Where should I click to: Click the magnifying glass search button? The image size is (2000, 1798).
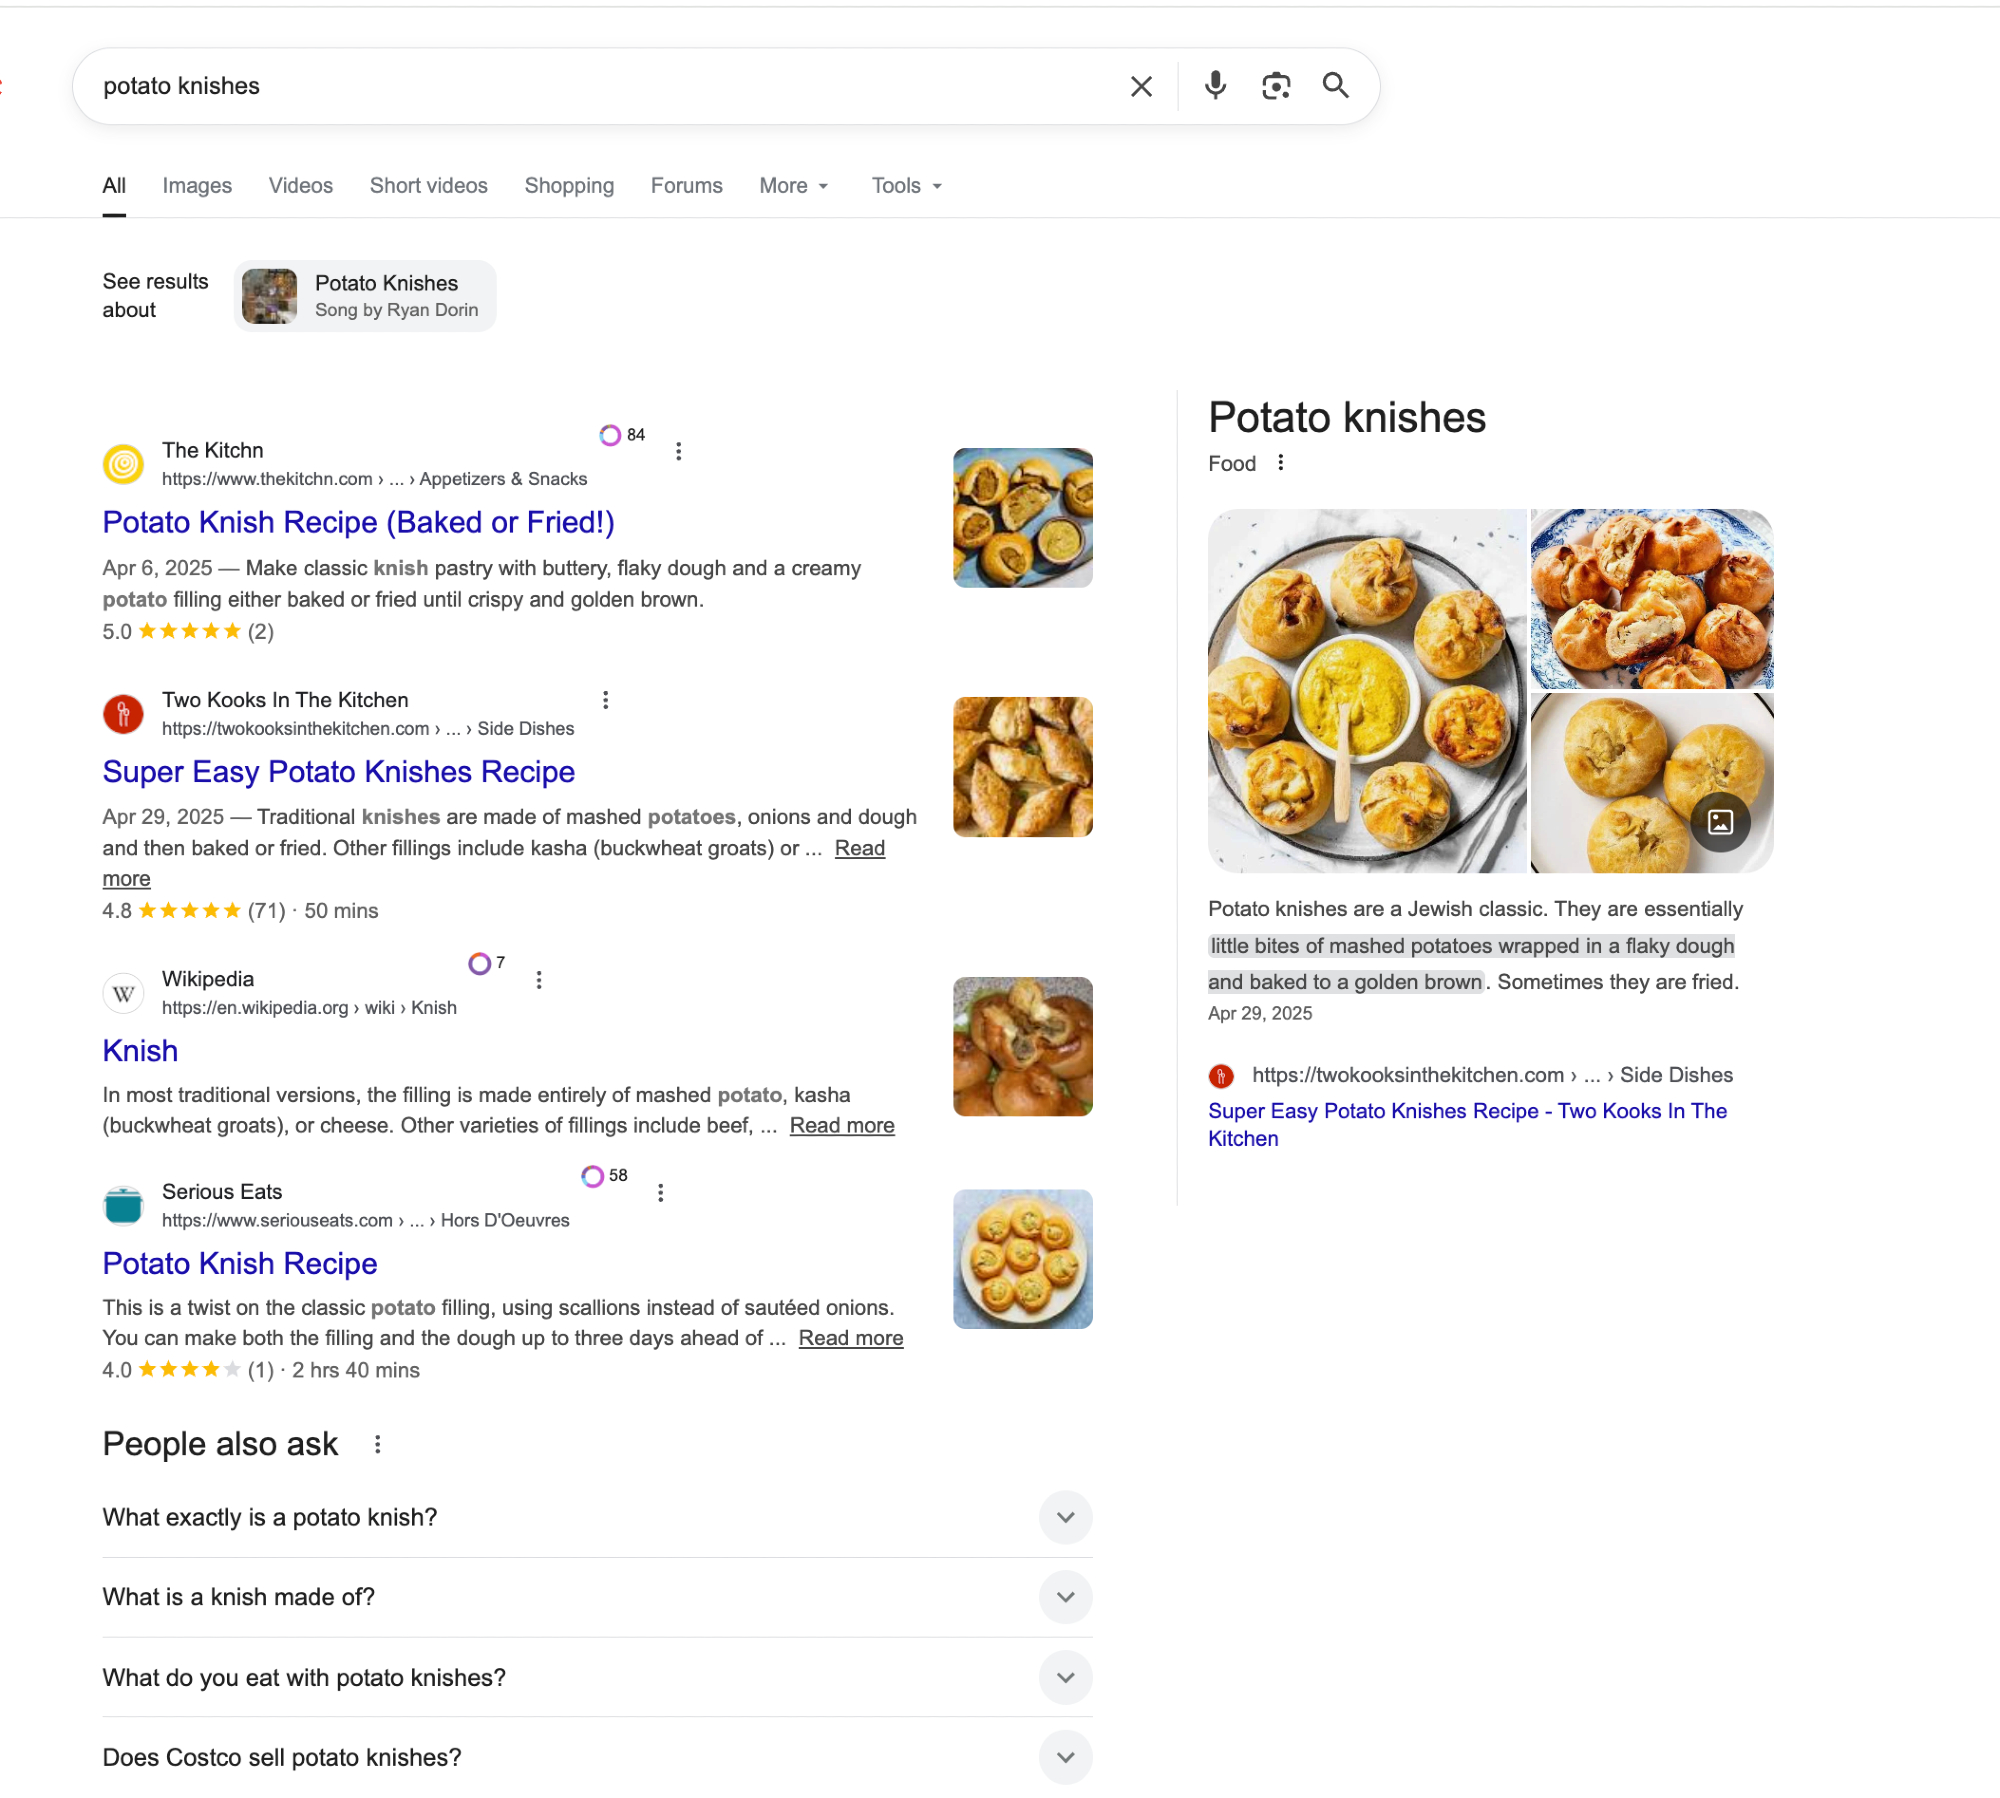tap(1336, 86)
